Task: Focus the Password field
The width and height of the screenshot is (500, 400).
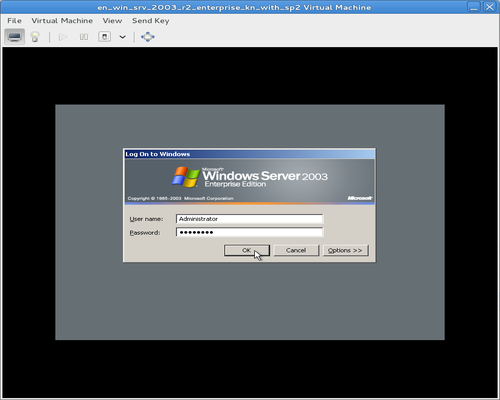Action: point(249,232)
